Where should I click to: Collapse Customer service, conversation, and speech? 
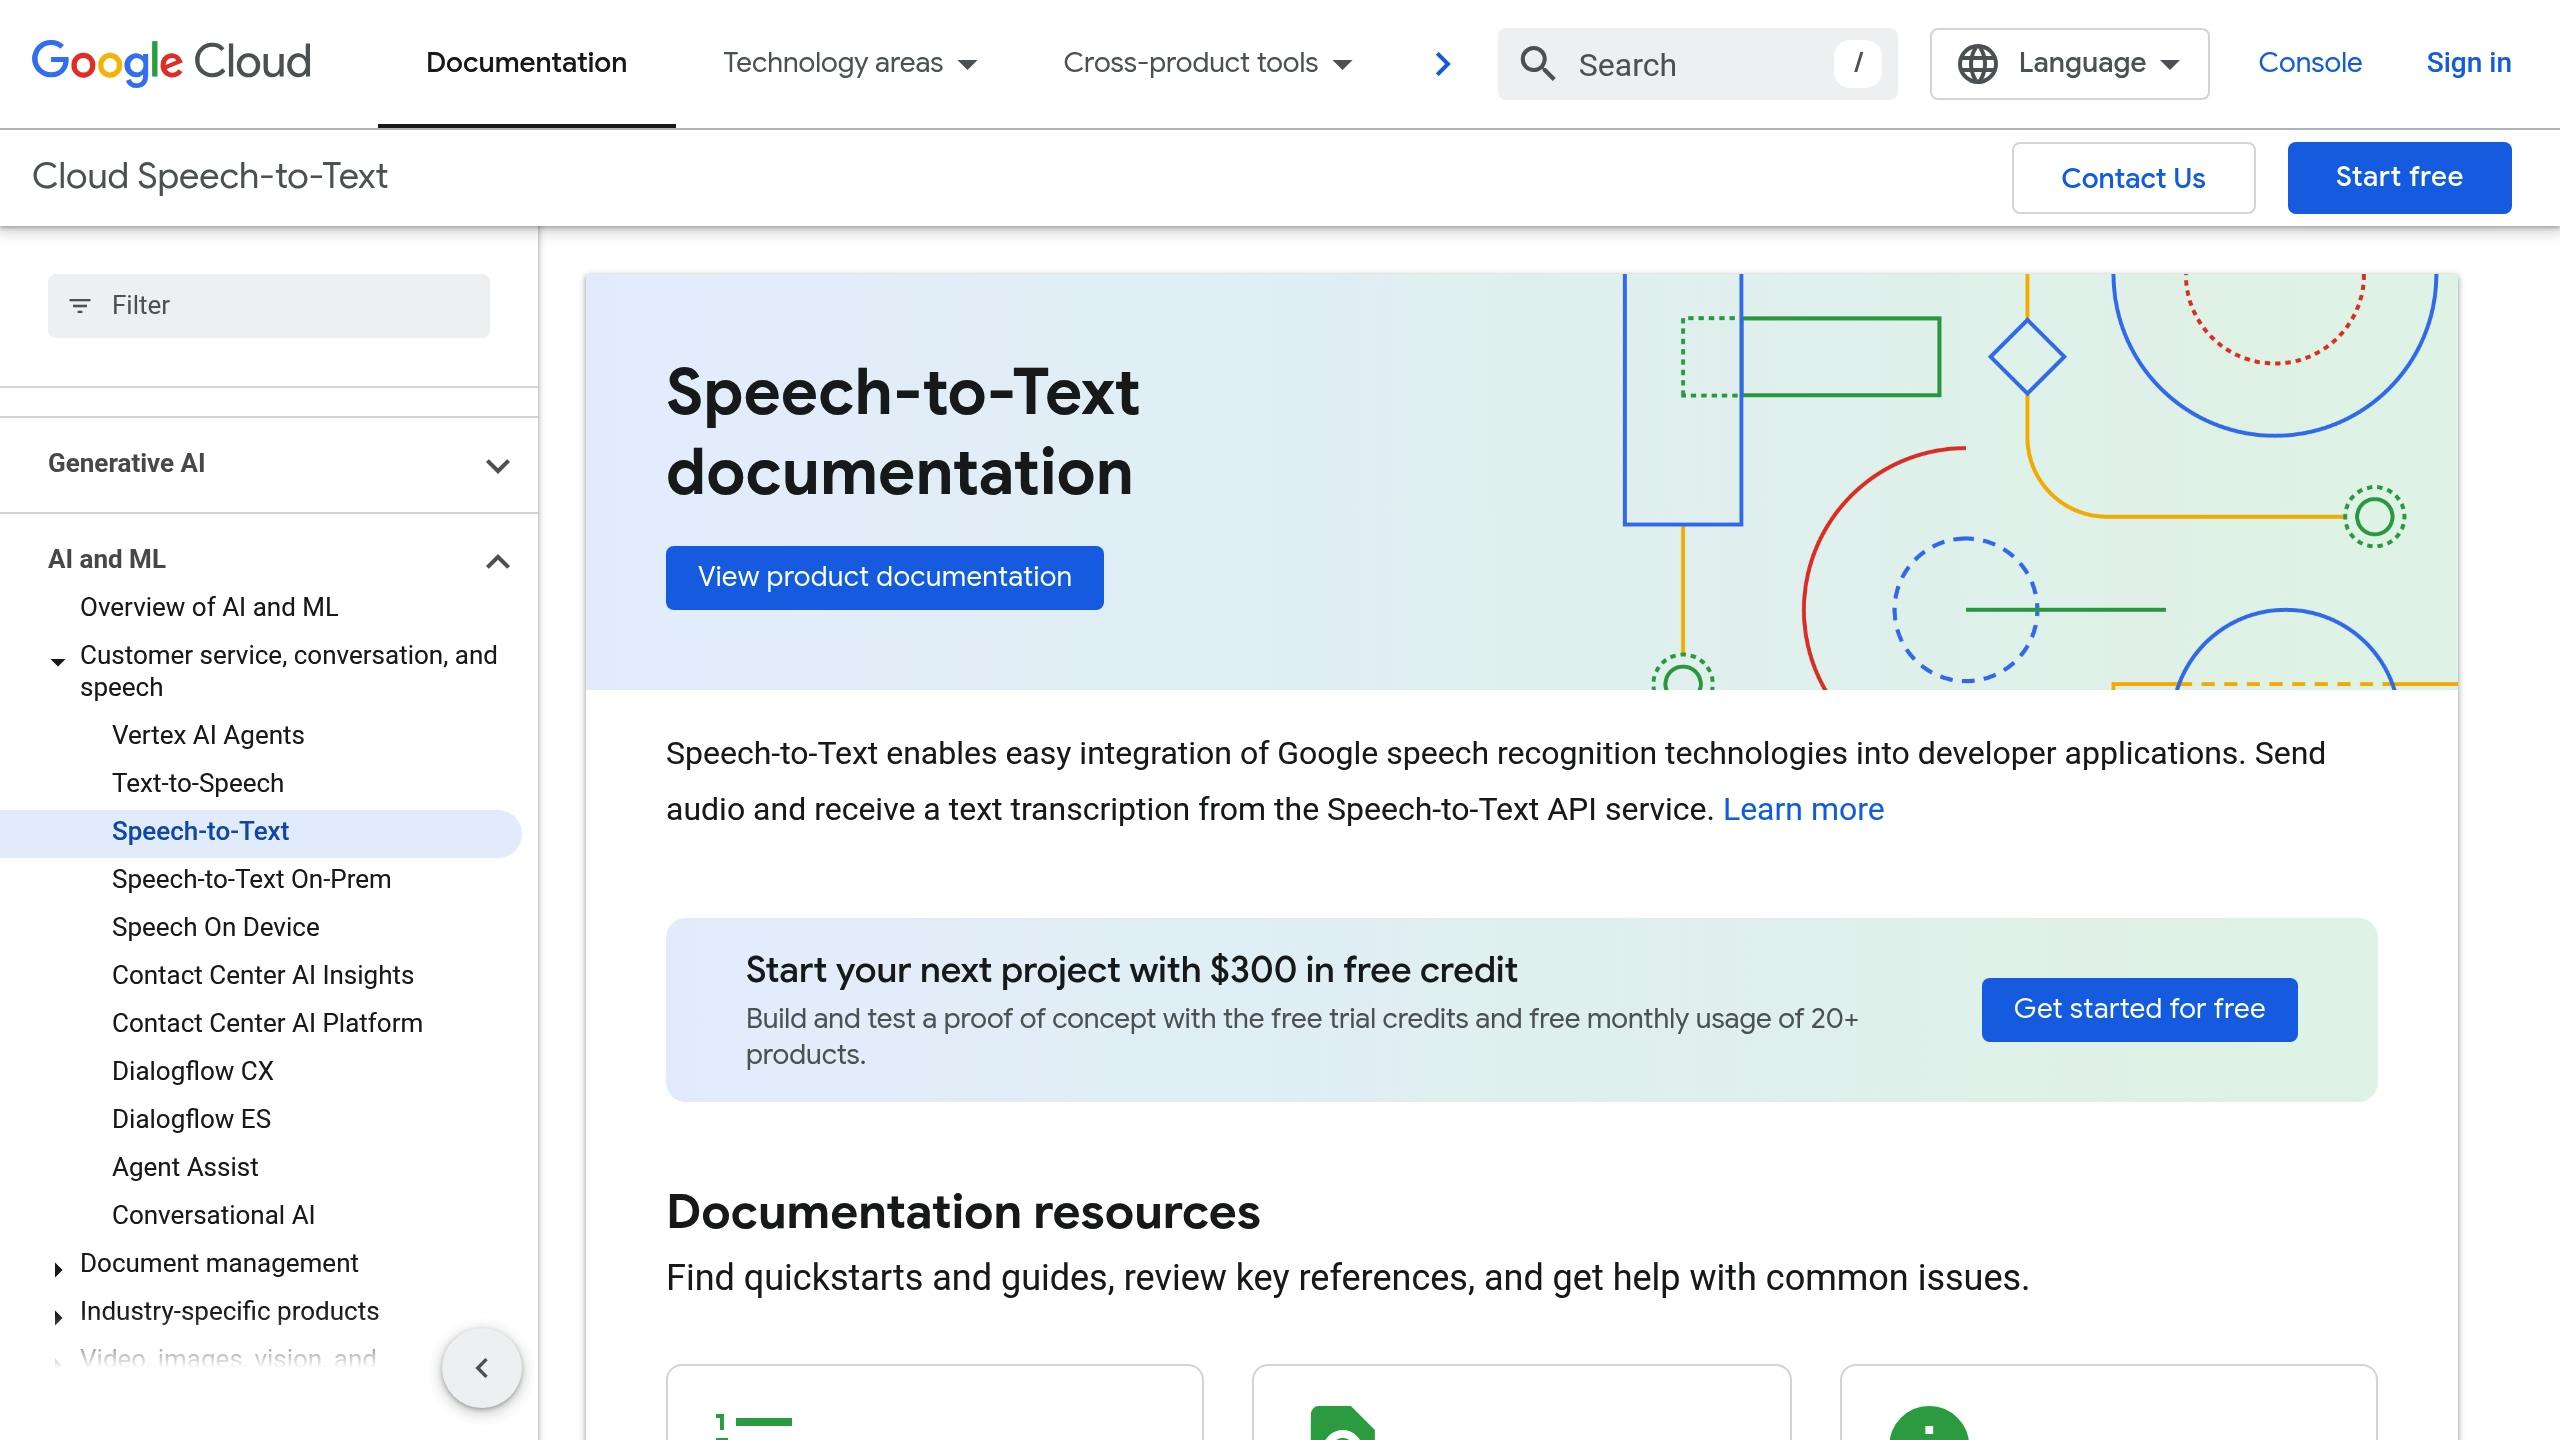(58, 662)
